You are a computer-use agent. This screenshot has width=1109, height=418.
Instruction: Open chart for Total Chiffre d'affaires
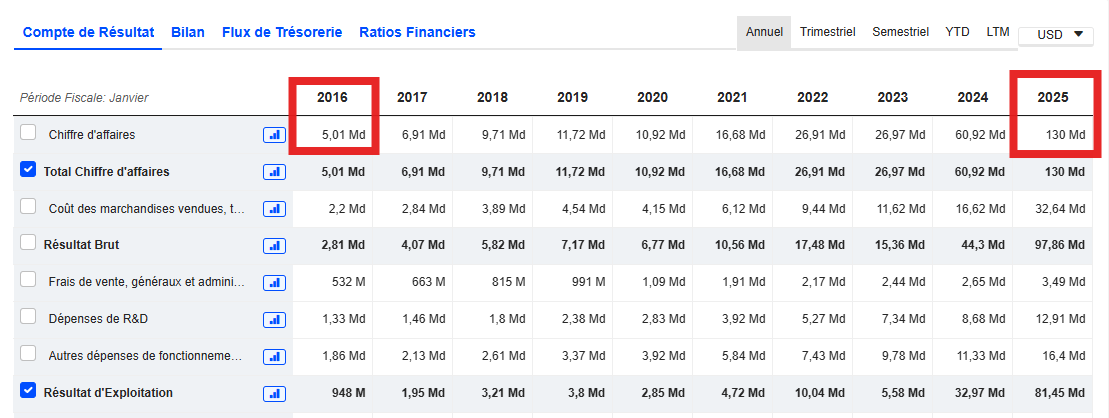[274, 172]
